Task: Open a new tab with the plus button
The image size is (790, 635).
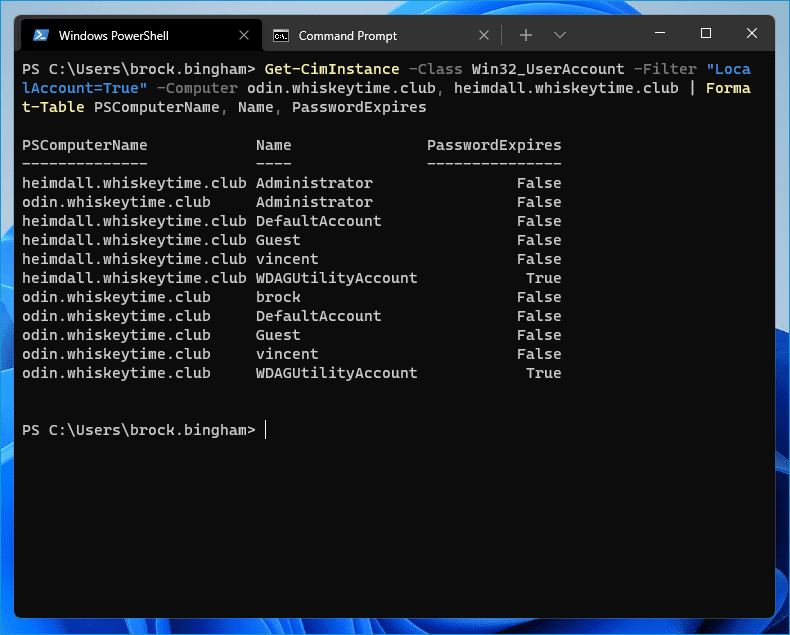Action: (x=525, y=35)
